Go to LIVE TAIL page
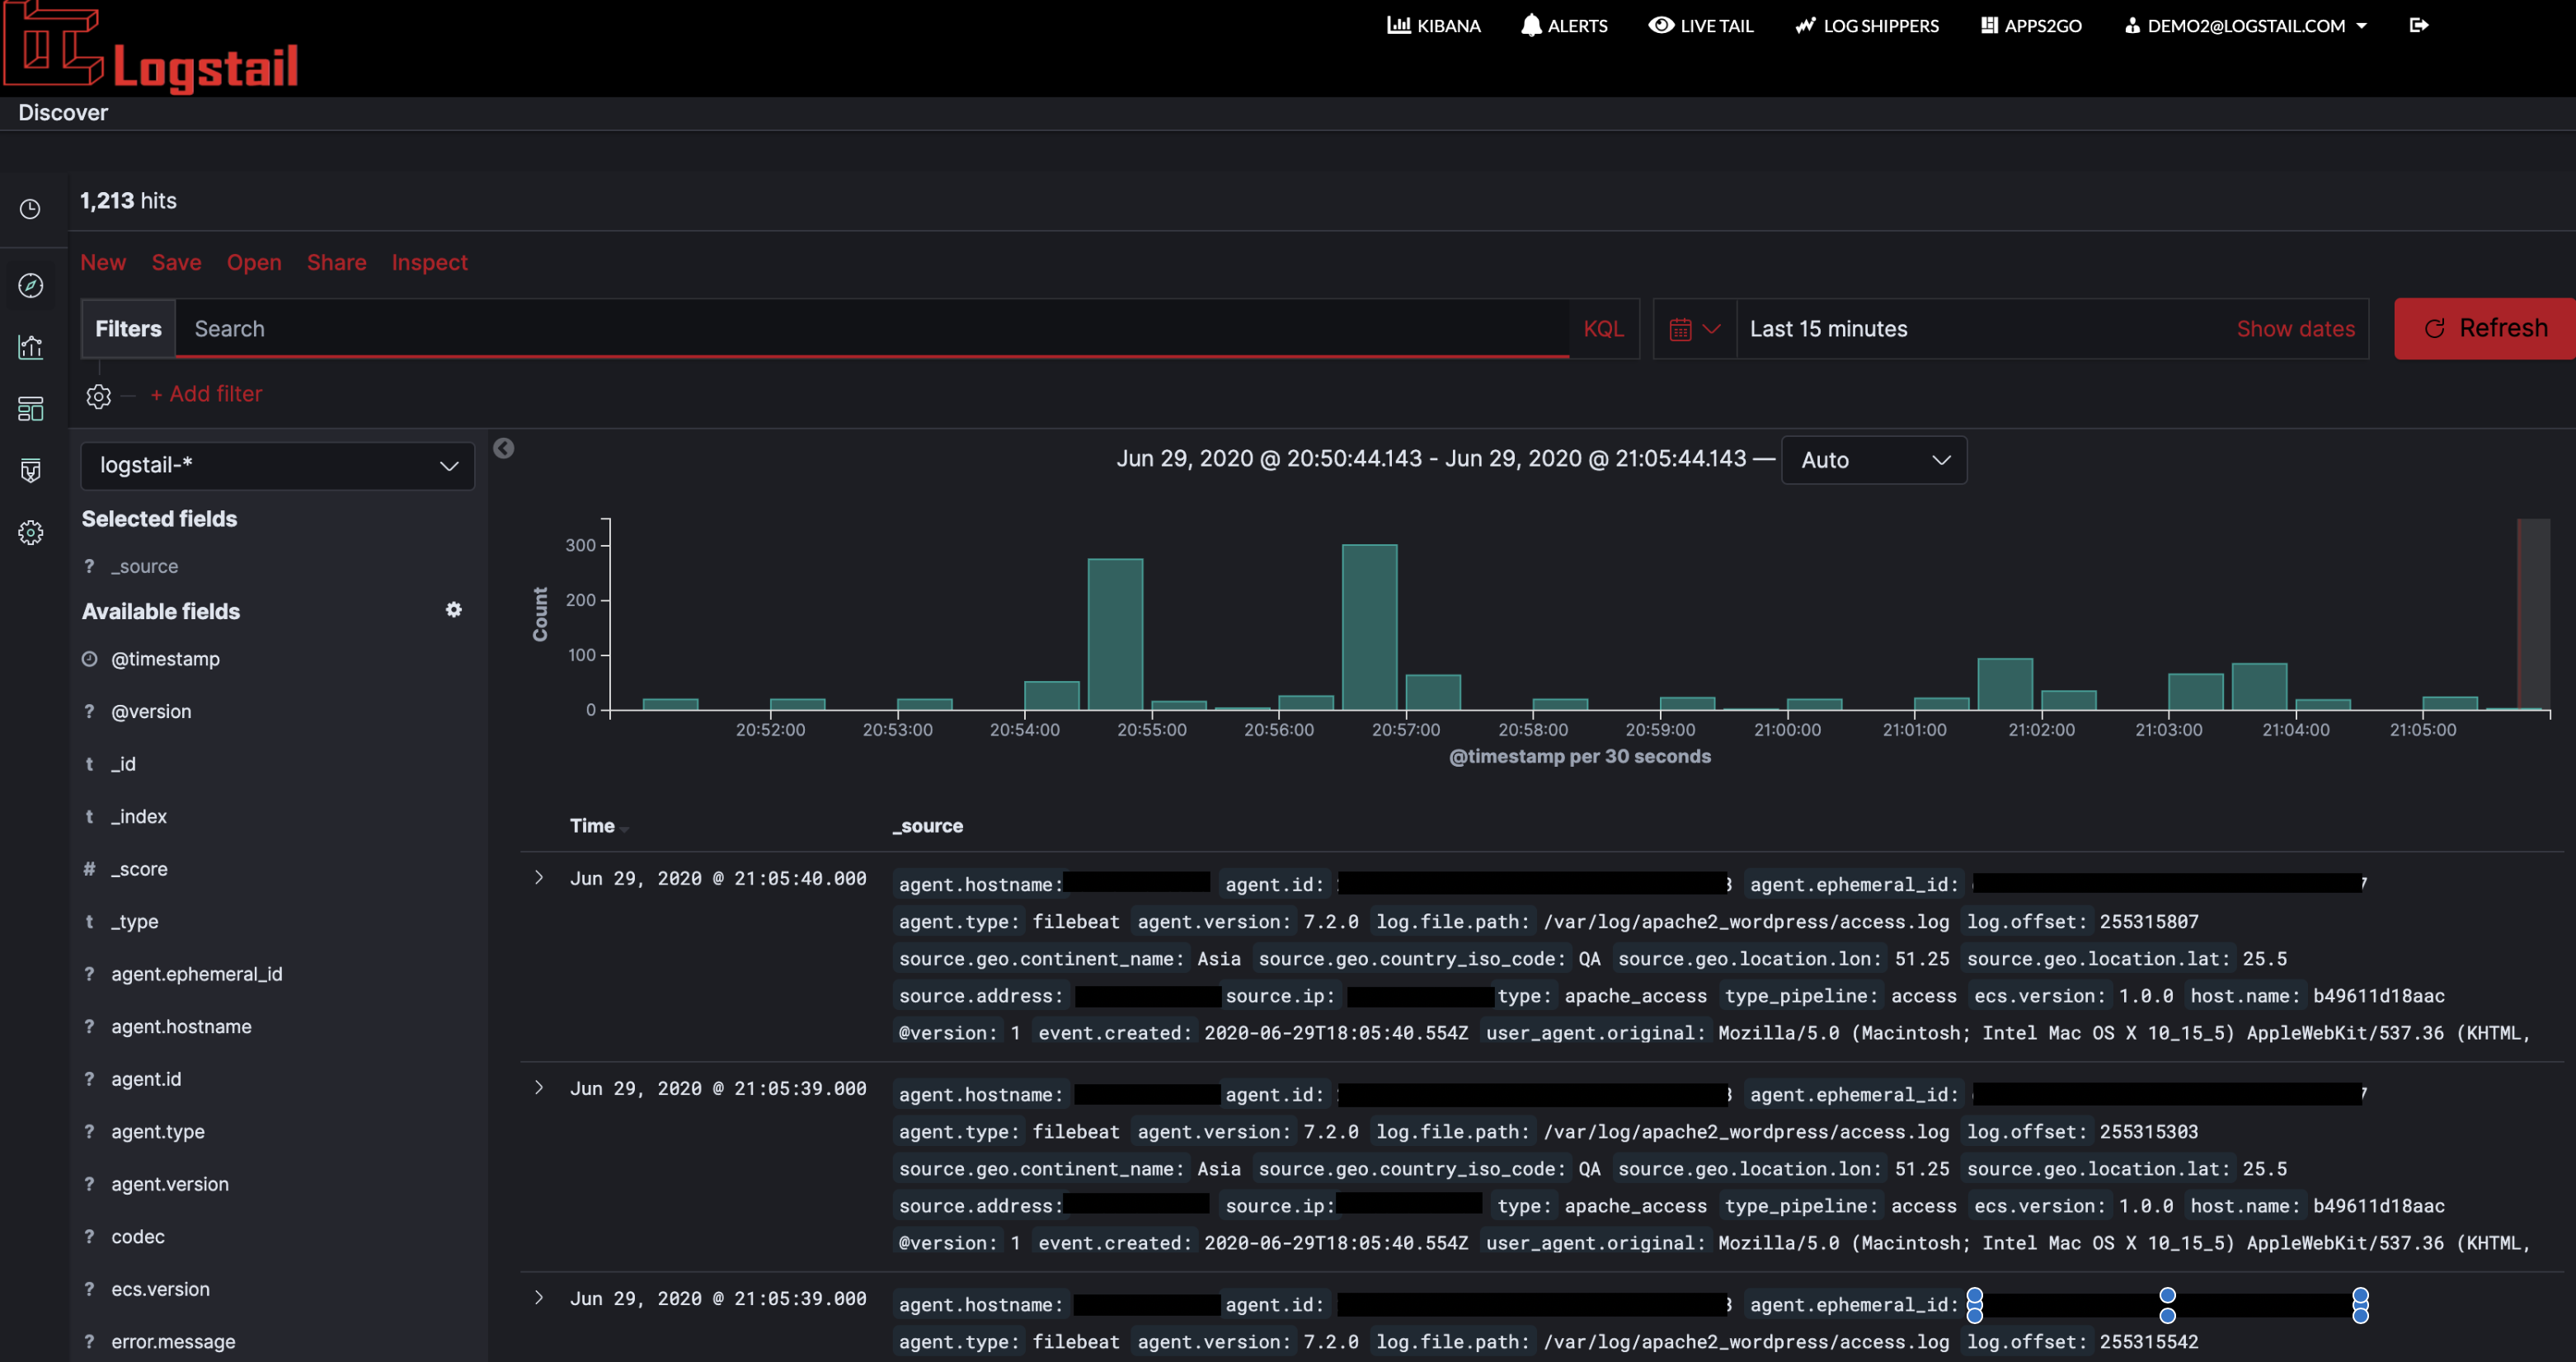Image resolution: width=2576 pixels, height=1362 pixels. click(x=1700, y=25)
